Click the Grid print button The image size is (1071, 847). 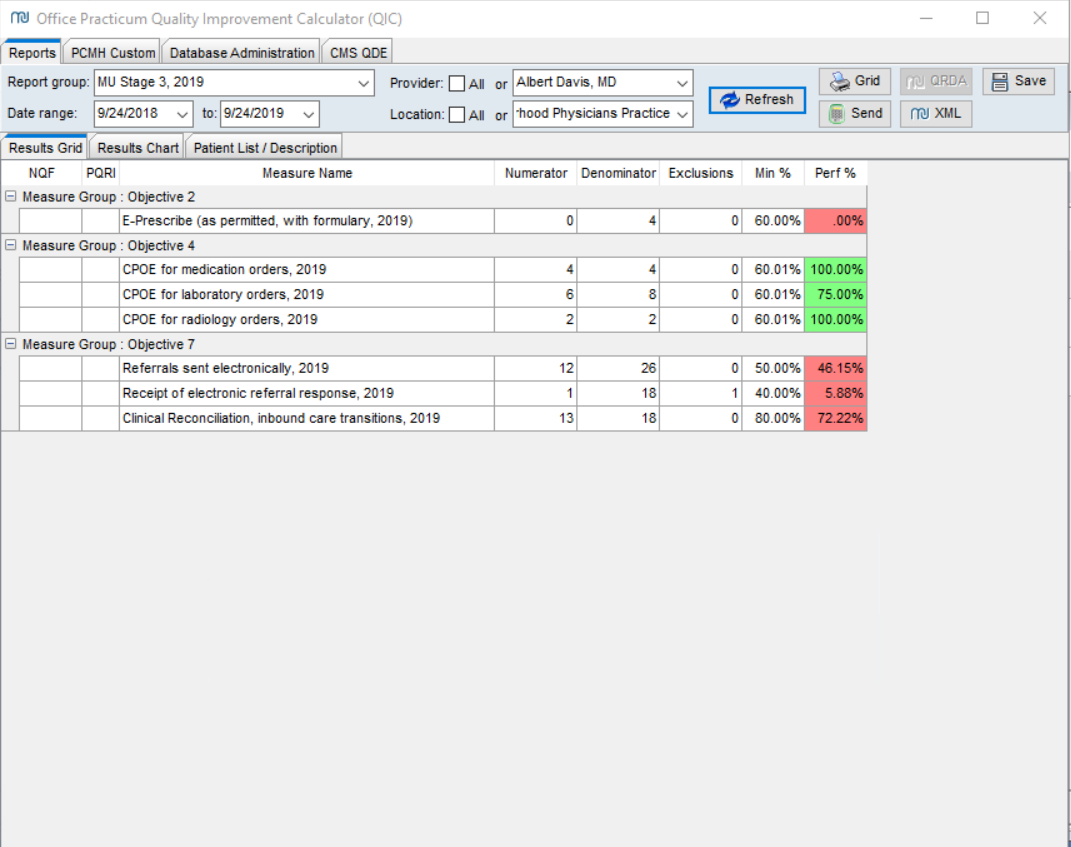click(x=854, y=81)
